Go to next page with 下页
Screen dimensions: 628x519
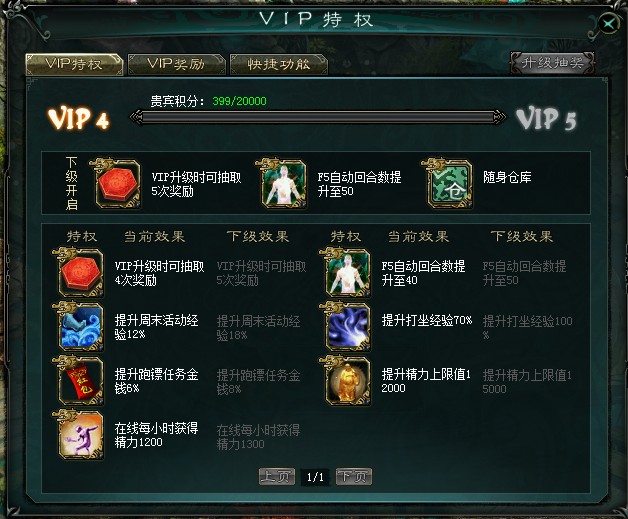[354, 477]
